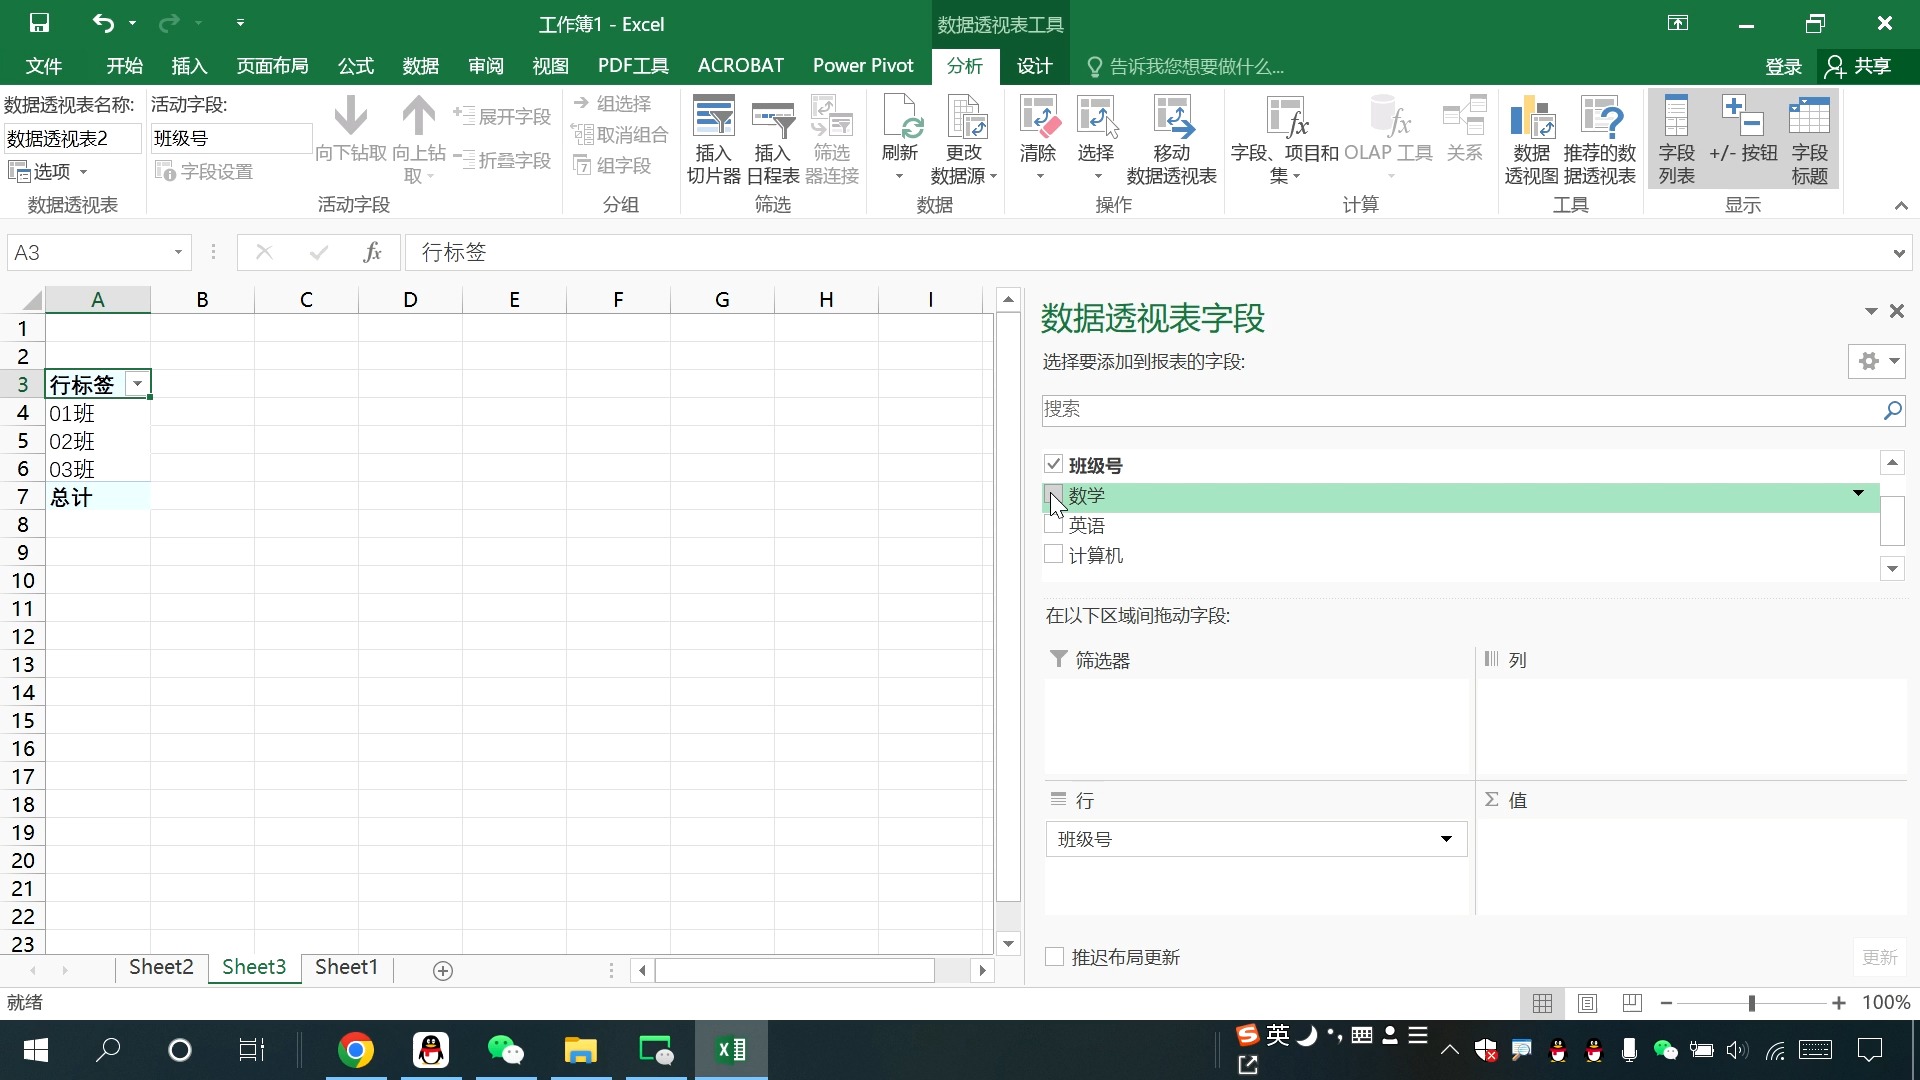
Task: Click the 更新 (Update) button
Action: tap(1881, 957)
